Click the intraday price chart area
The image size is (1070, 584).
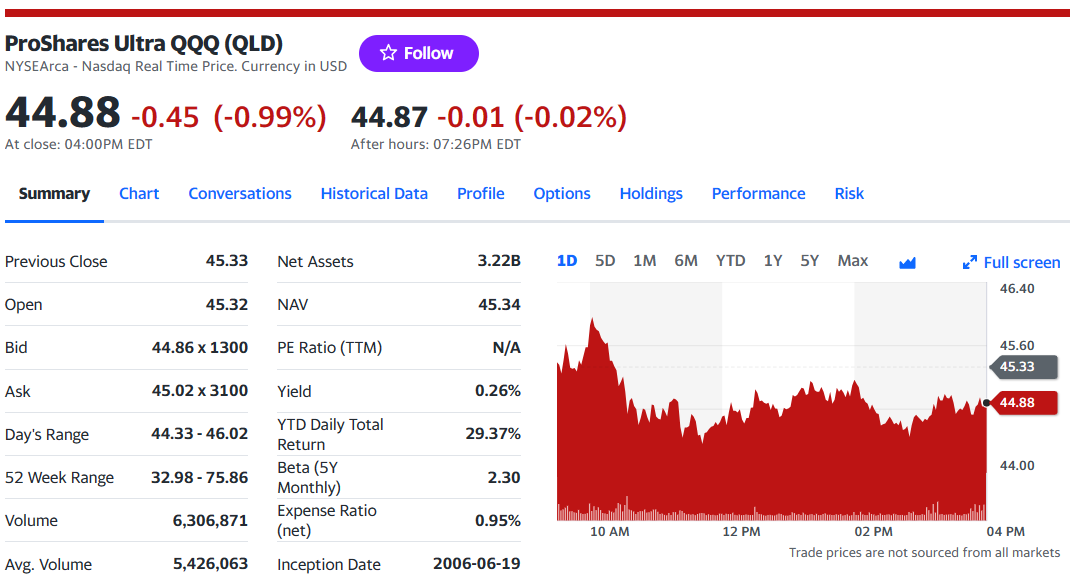click(772, 401)
